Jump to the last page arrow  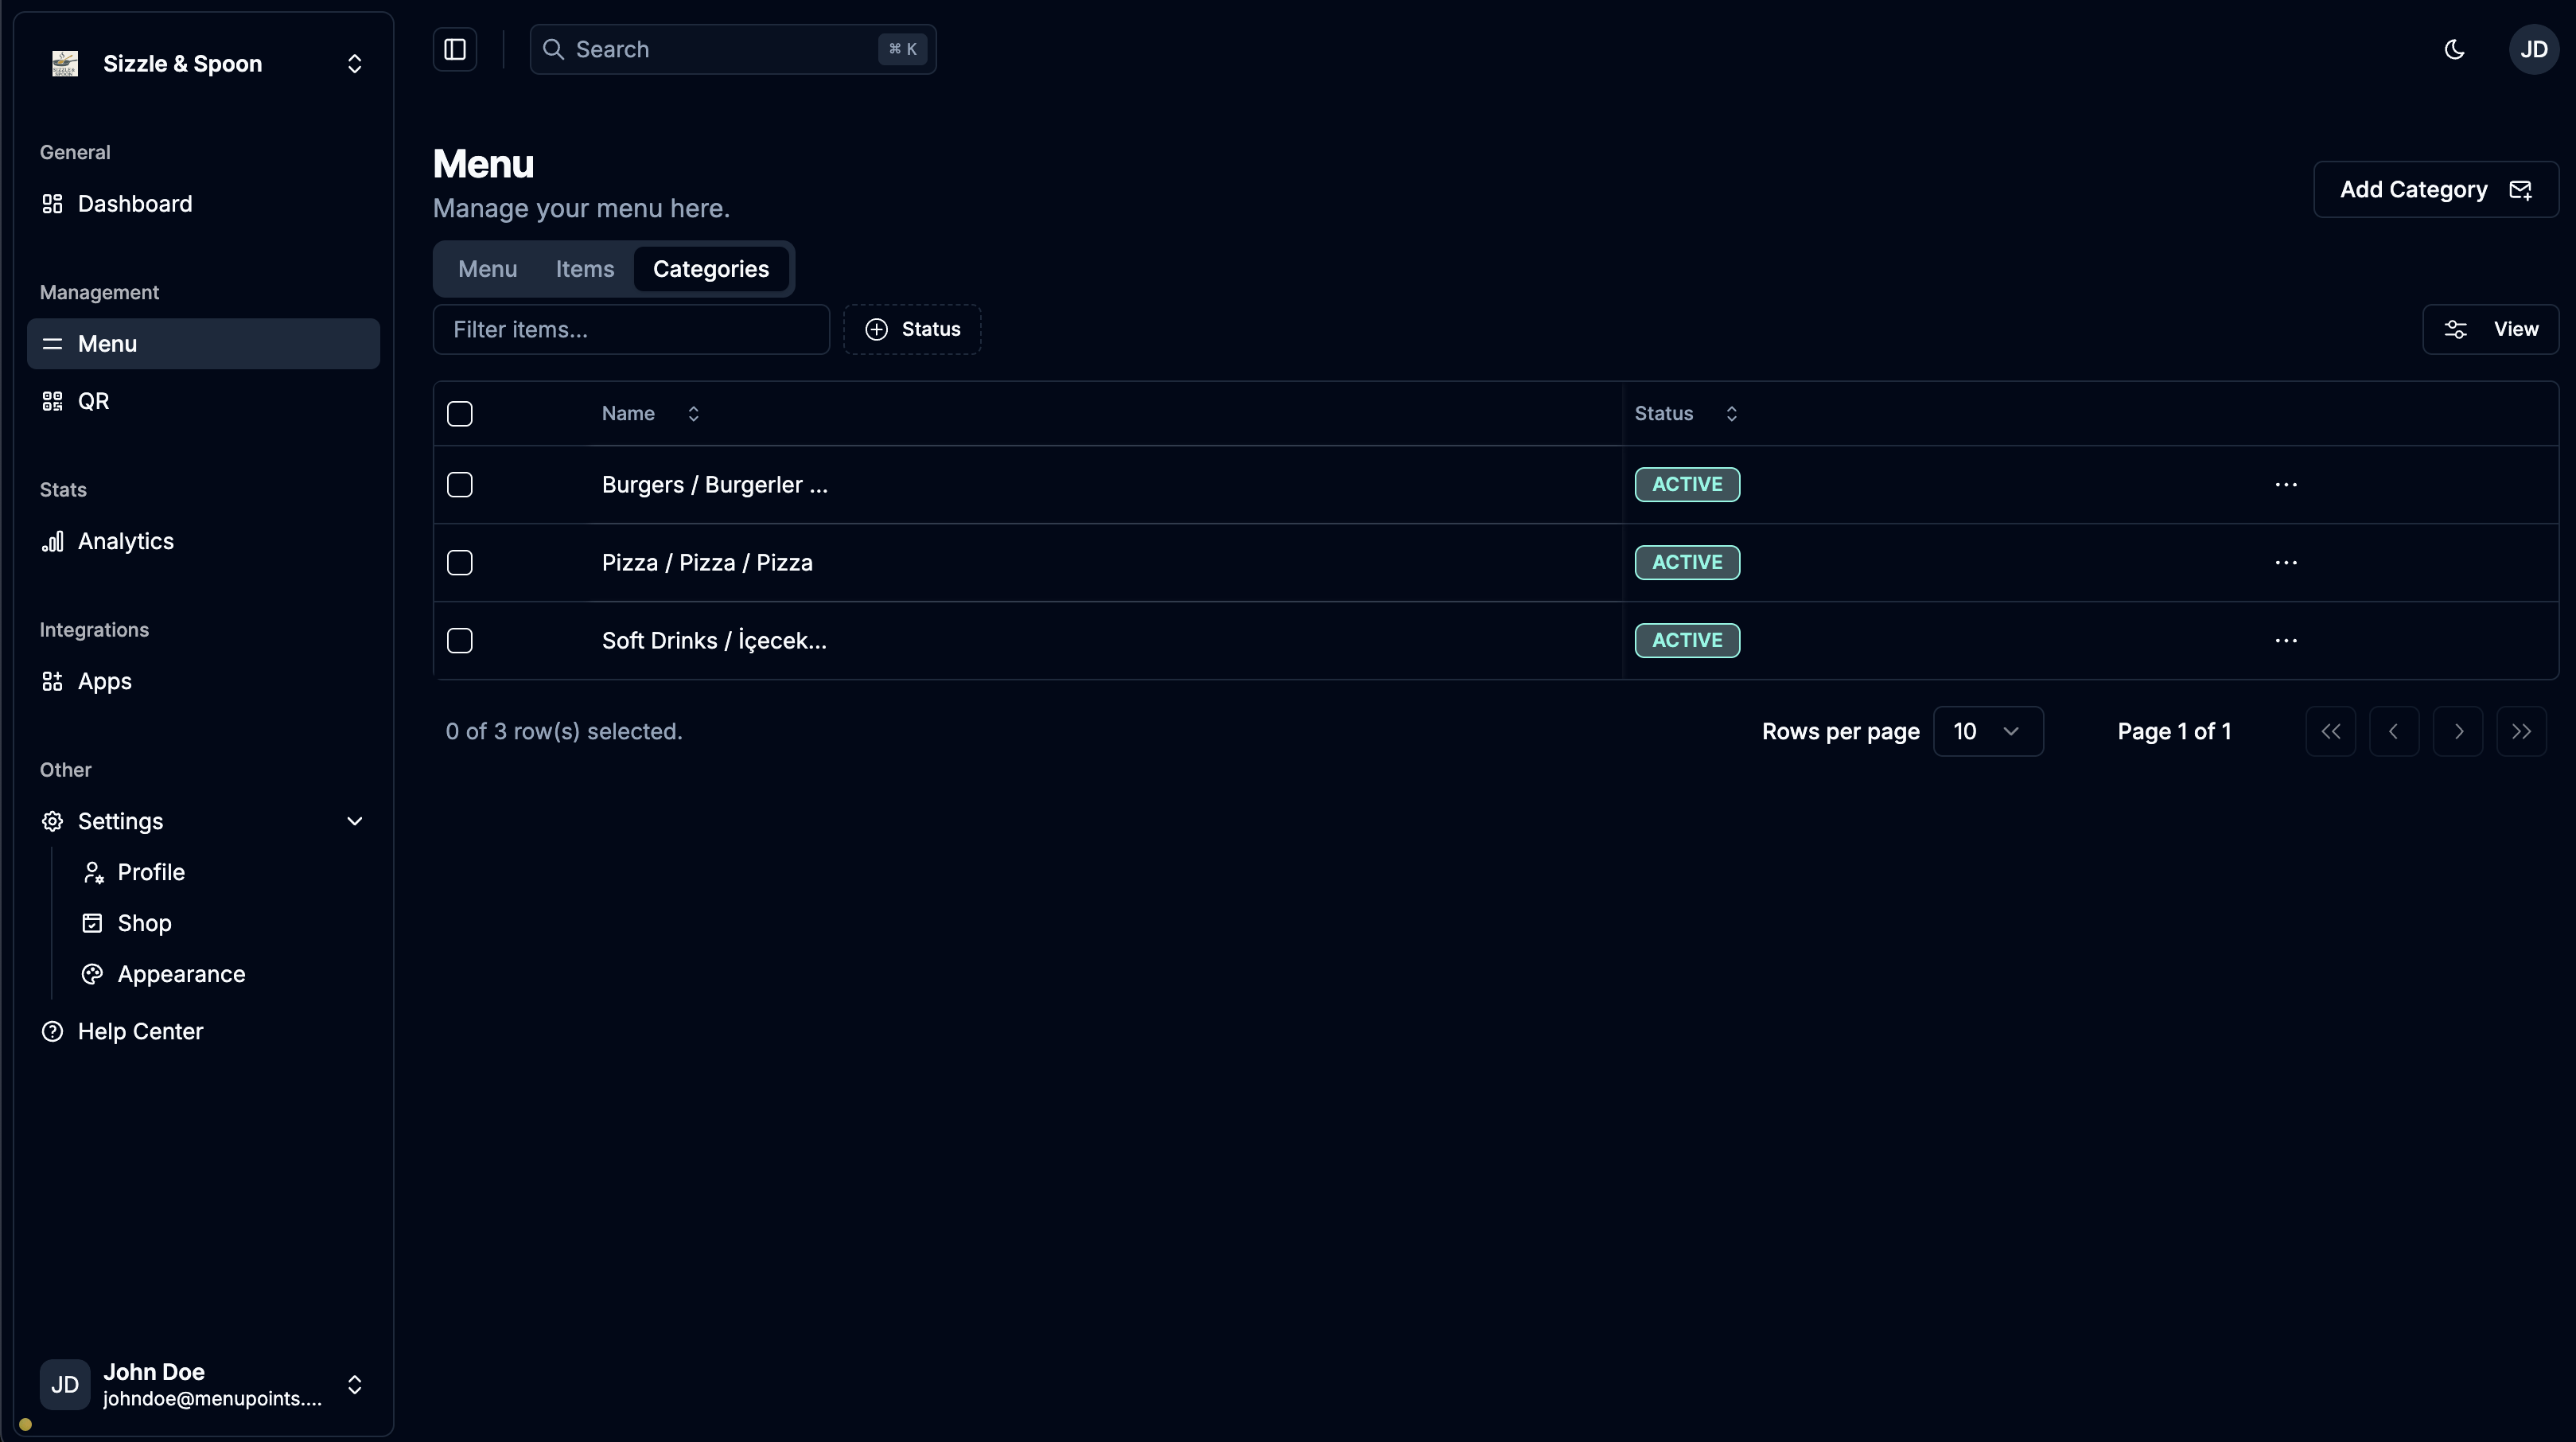coord(2521,732)
